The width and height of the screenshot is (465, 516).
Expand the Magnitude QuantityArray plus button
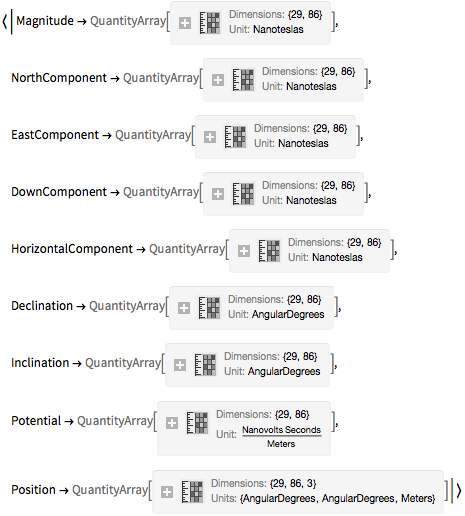(x=185, y=23)
